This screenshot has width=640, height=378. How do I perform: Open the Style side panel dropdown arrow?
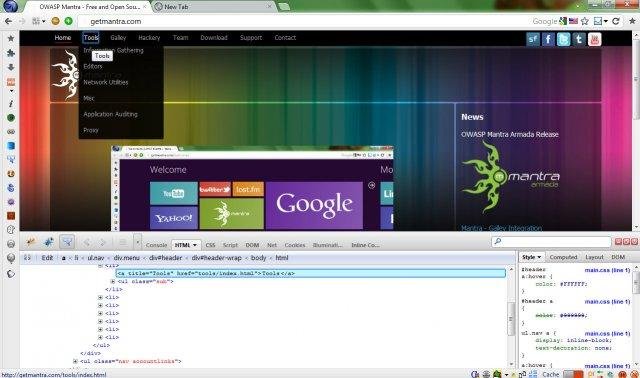[539, 257]
